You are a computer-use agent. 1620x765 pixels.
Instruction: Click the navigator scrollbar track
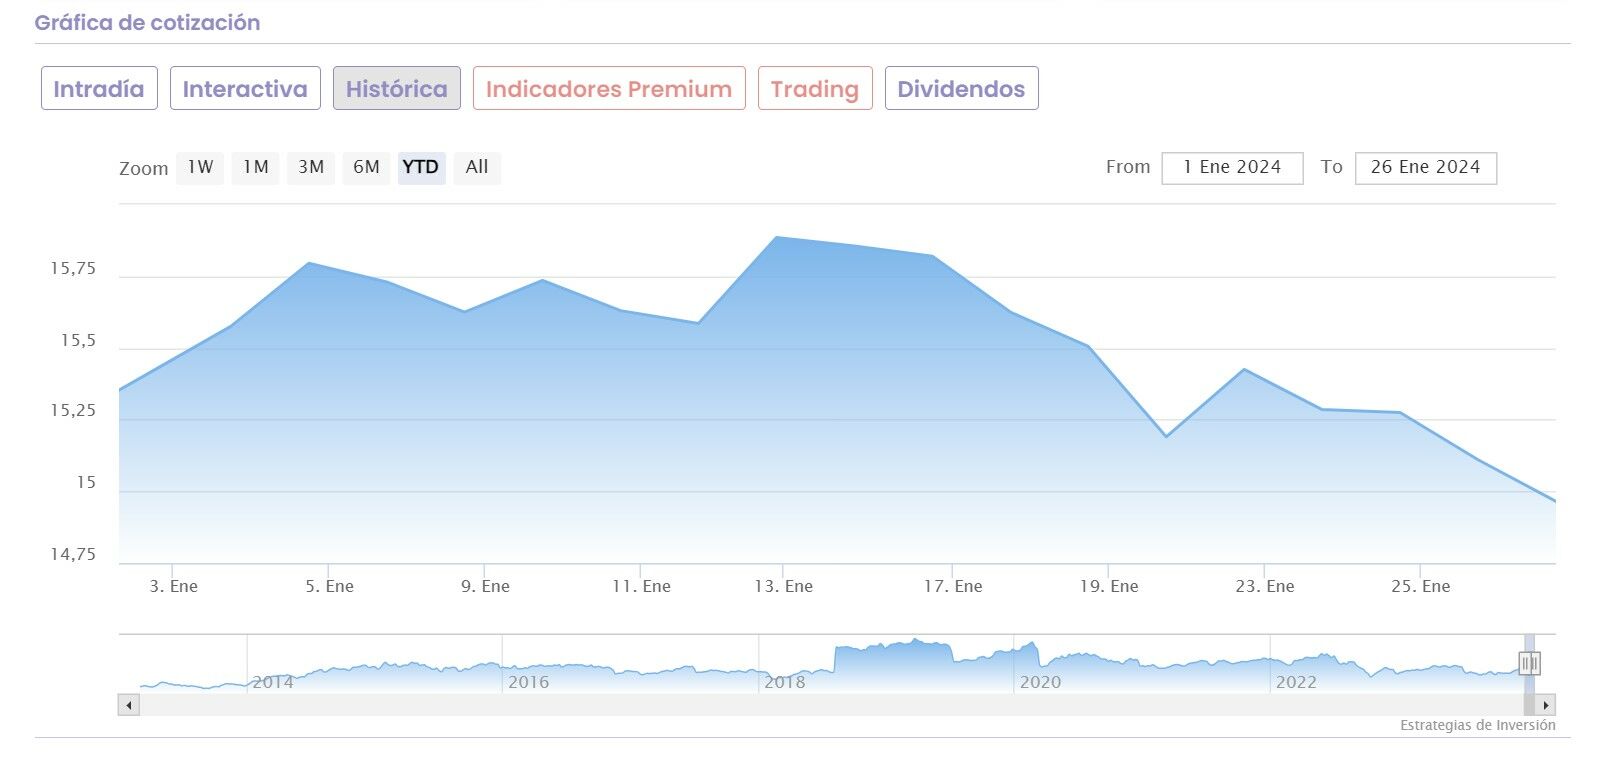(800, 705)
